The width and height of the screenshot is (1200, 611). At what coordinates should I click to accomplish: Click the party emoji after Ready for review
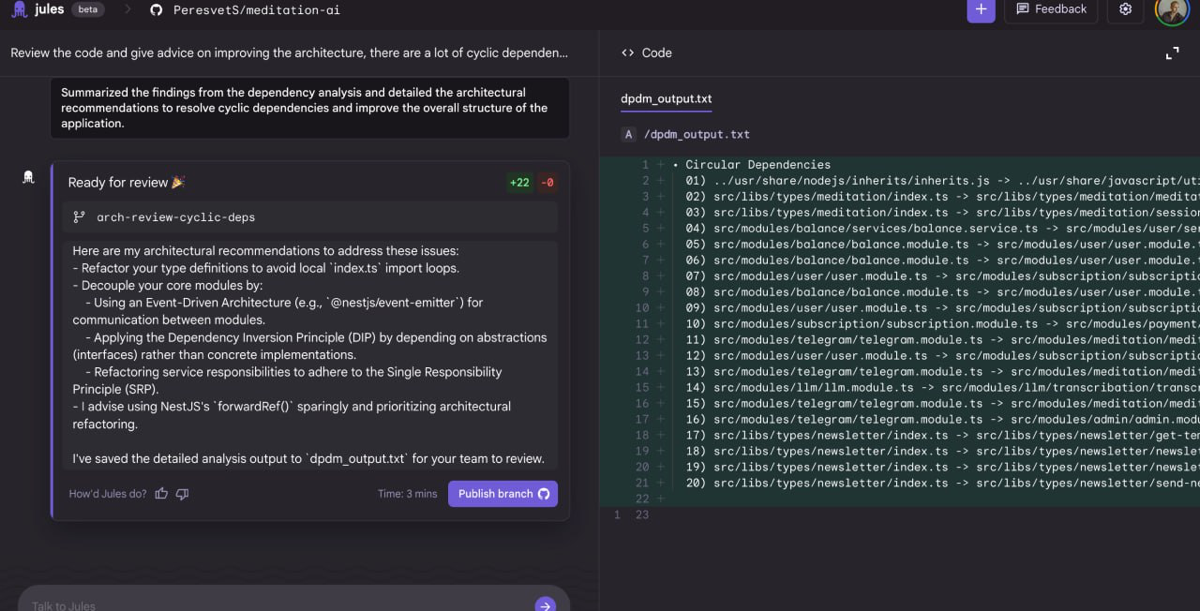pos(178,183)
